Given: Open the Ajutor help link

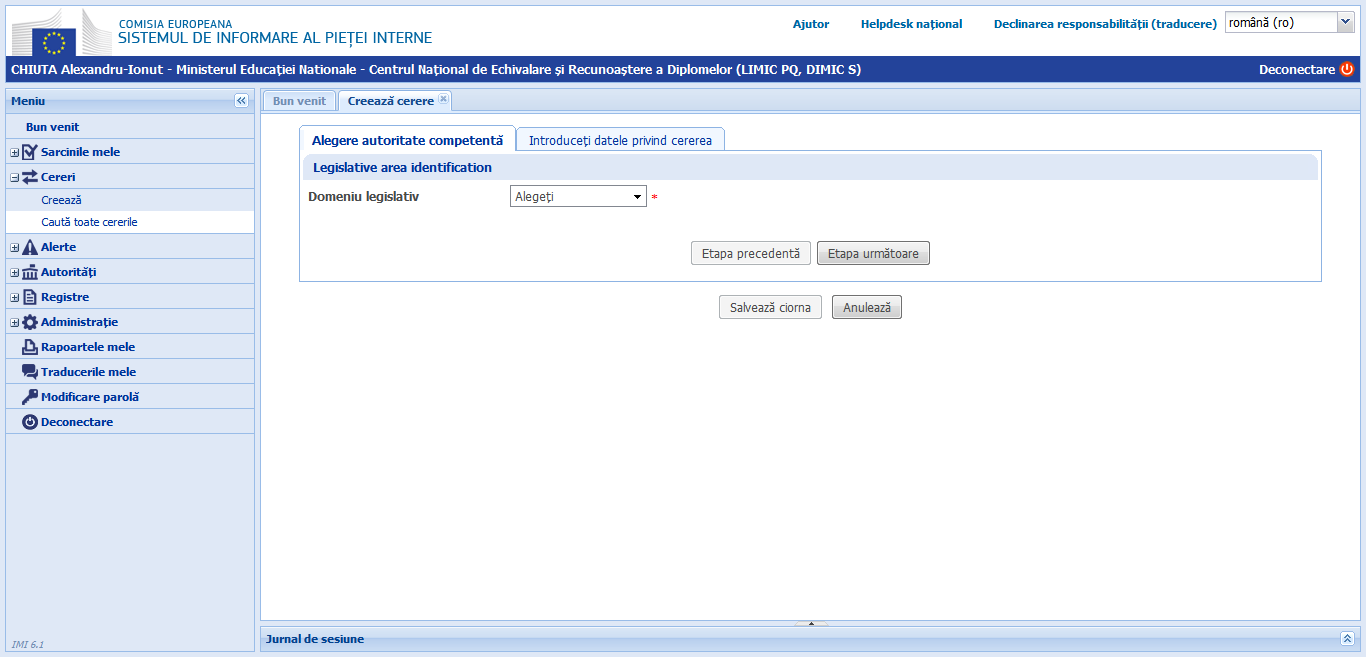Looking at the screenshot, I should coord(810,24).
